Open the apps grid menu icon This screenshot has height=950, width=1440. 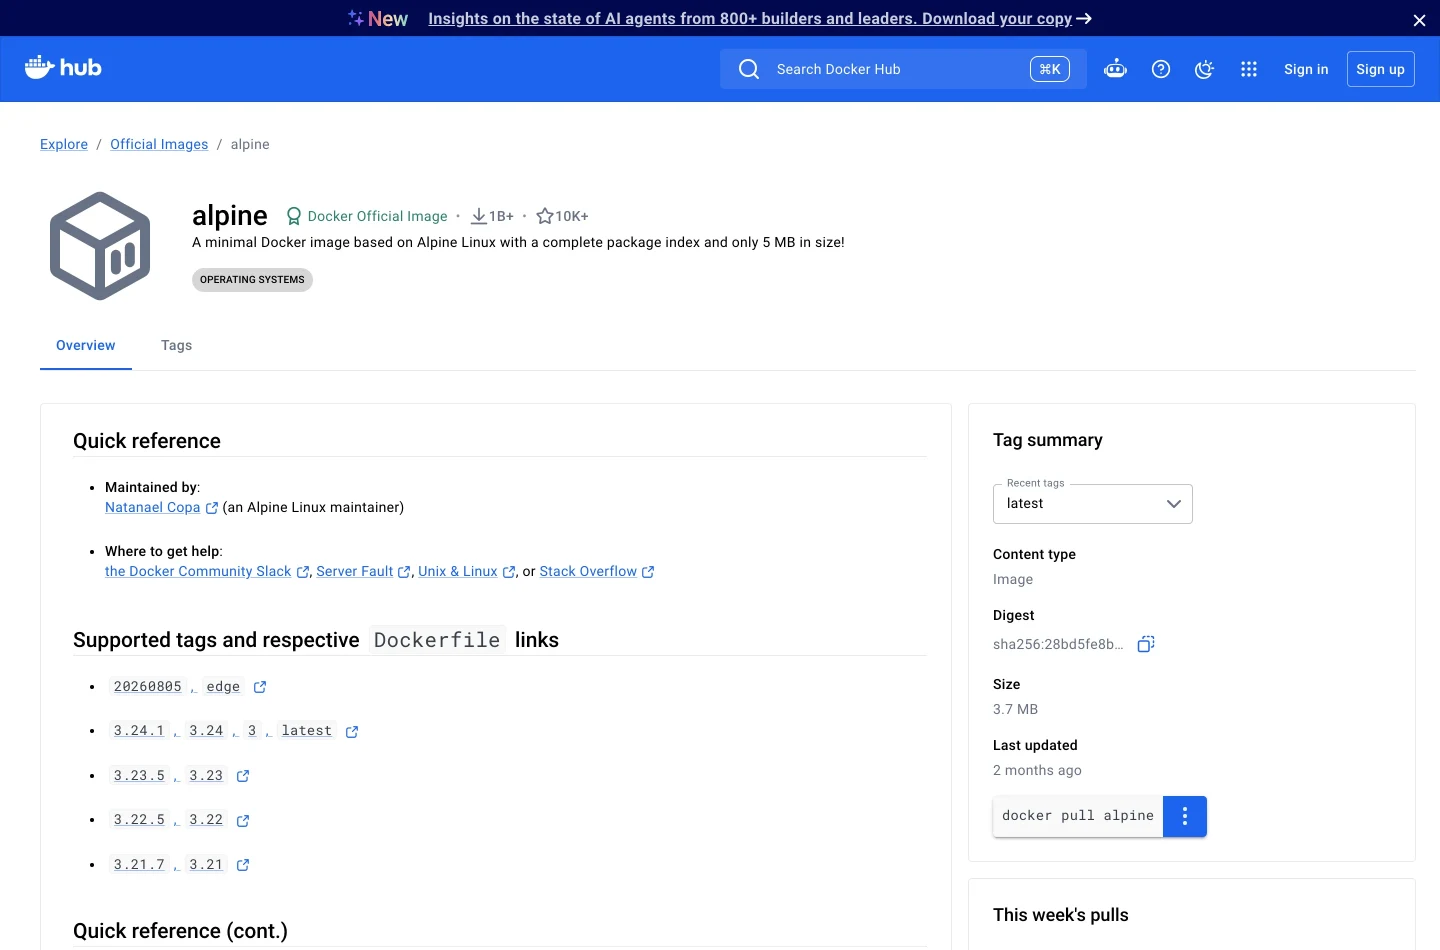tap(1249, 69)
